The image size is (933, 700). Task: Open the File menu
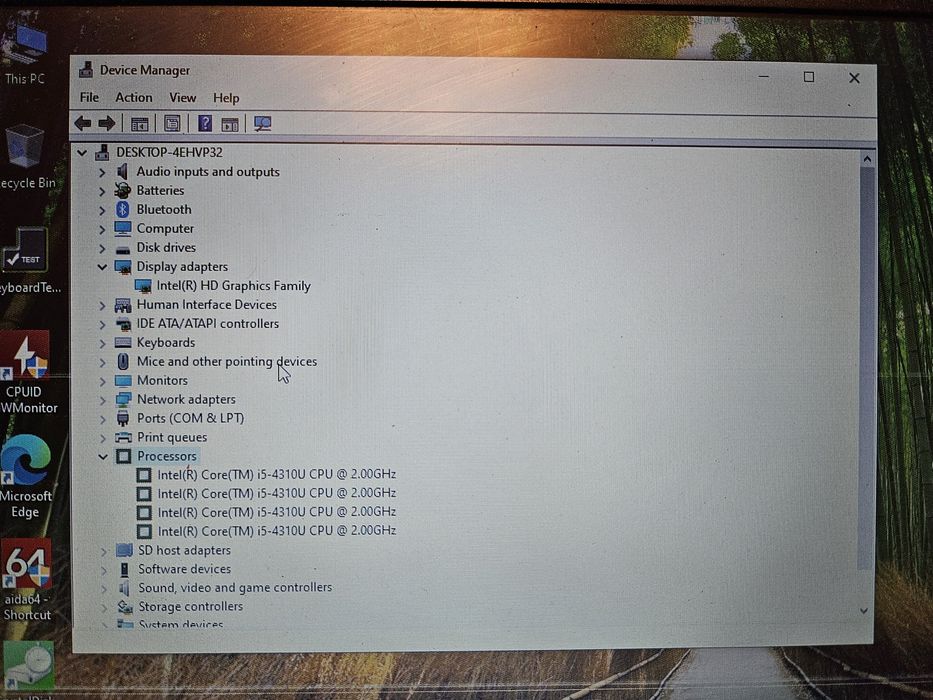coord(89,97)
